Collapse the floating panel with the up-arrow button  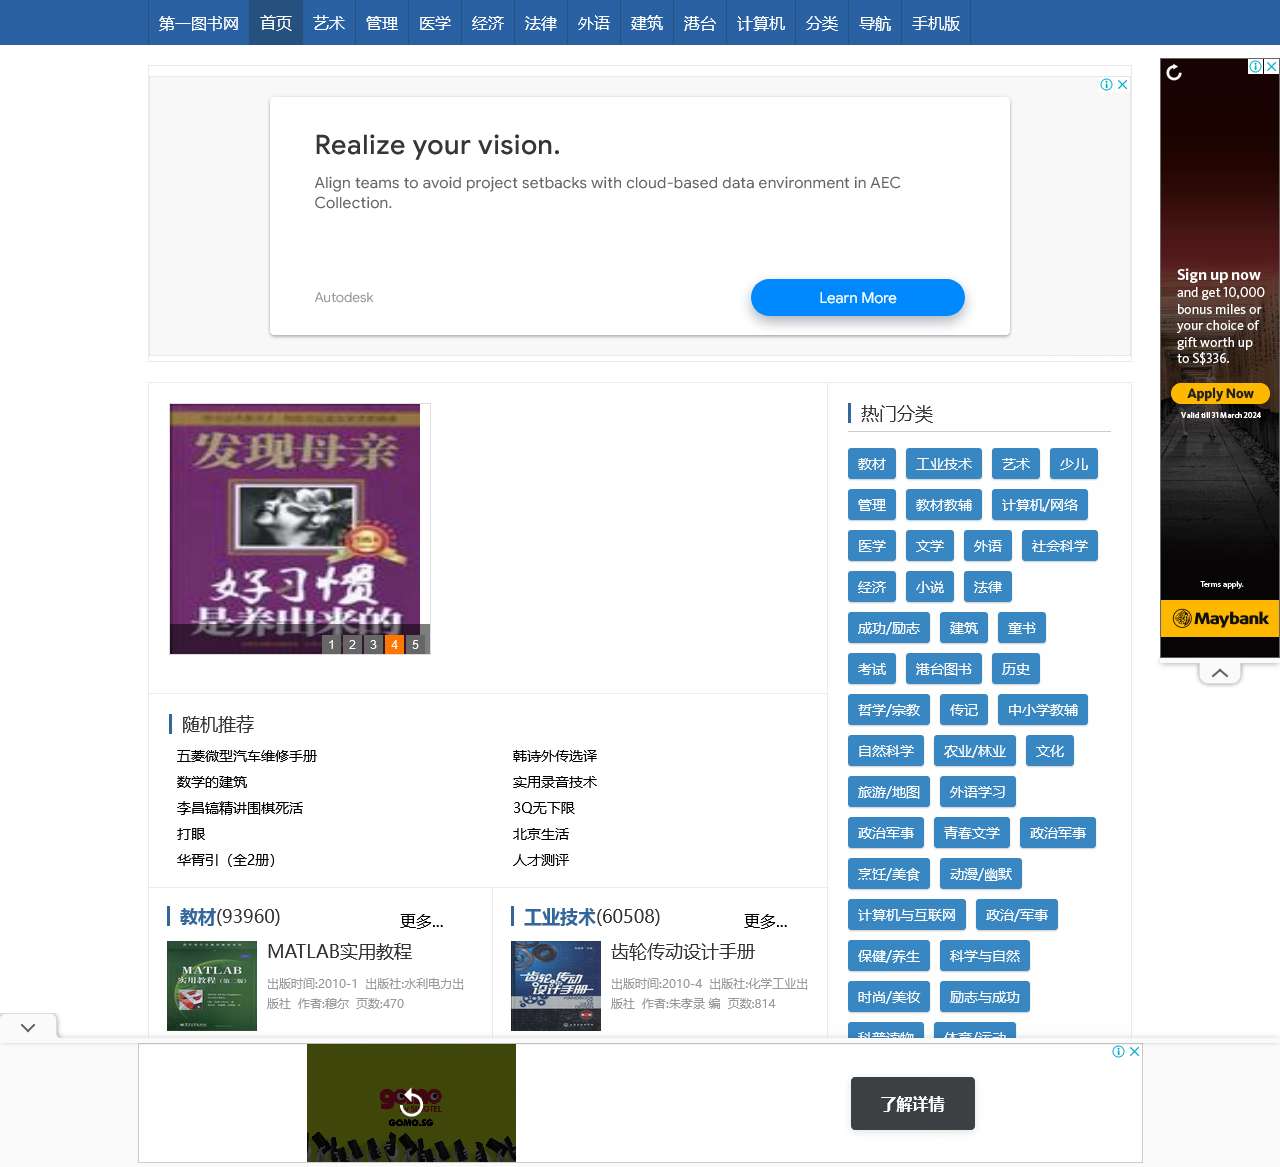pyautogui.click(x=1219, y=671)
